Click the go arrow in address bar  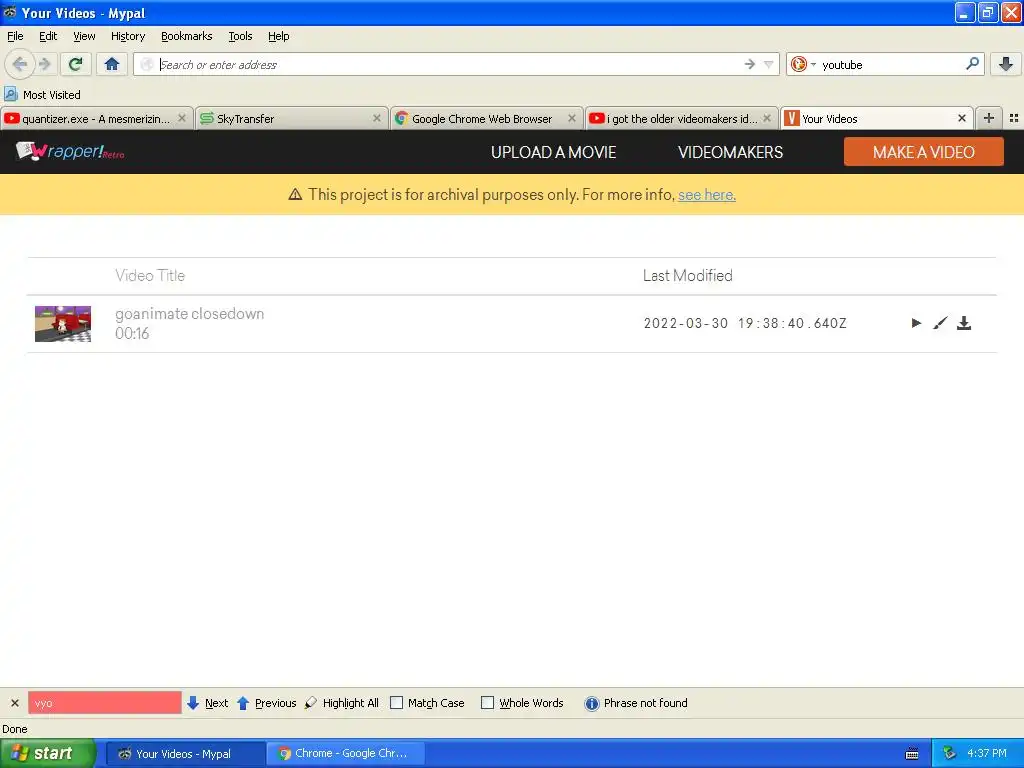tap(750, 64)
